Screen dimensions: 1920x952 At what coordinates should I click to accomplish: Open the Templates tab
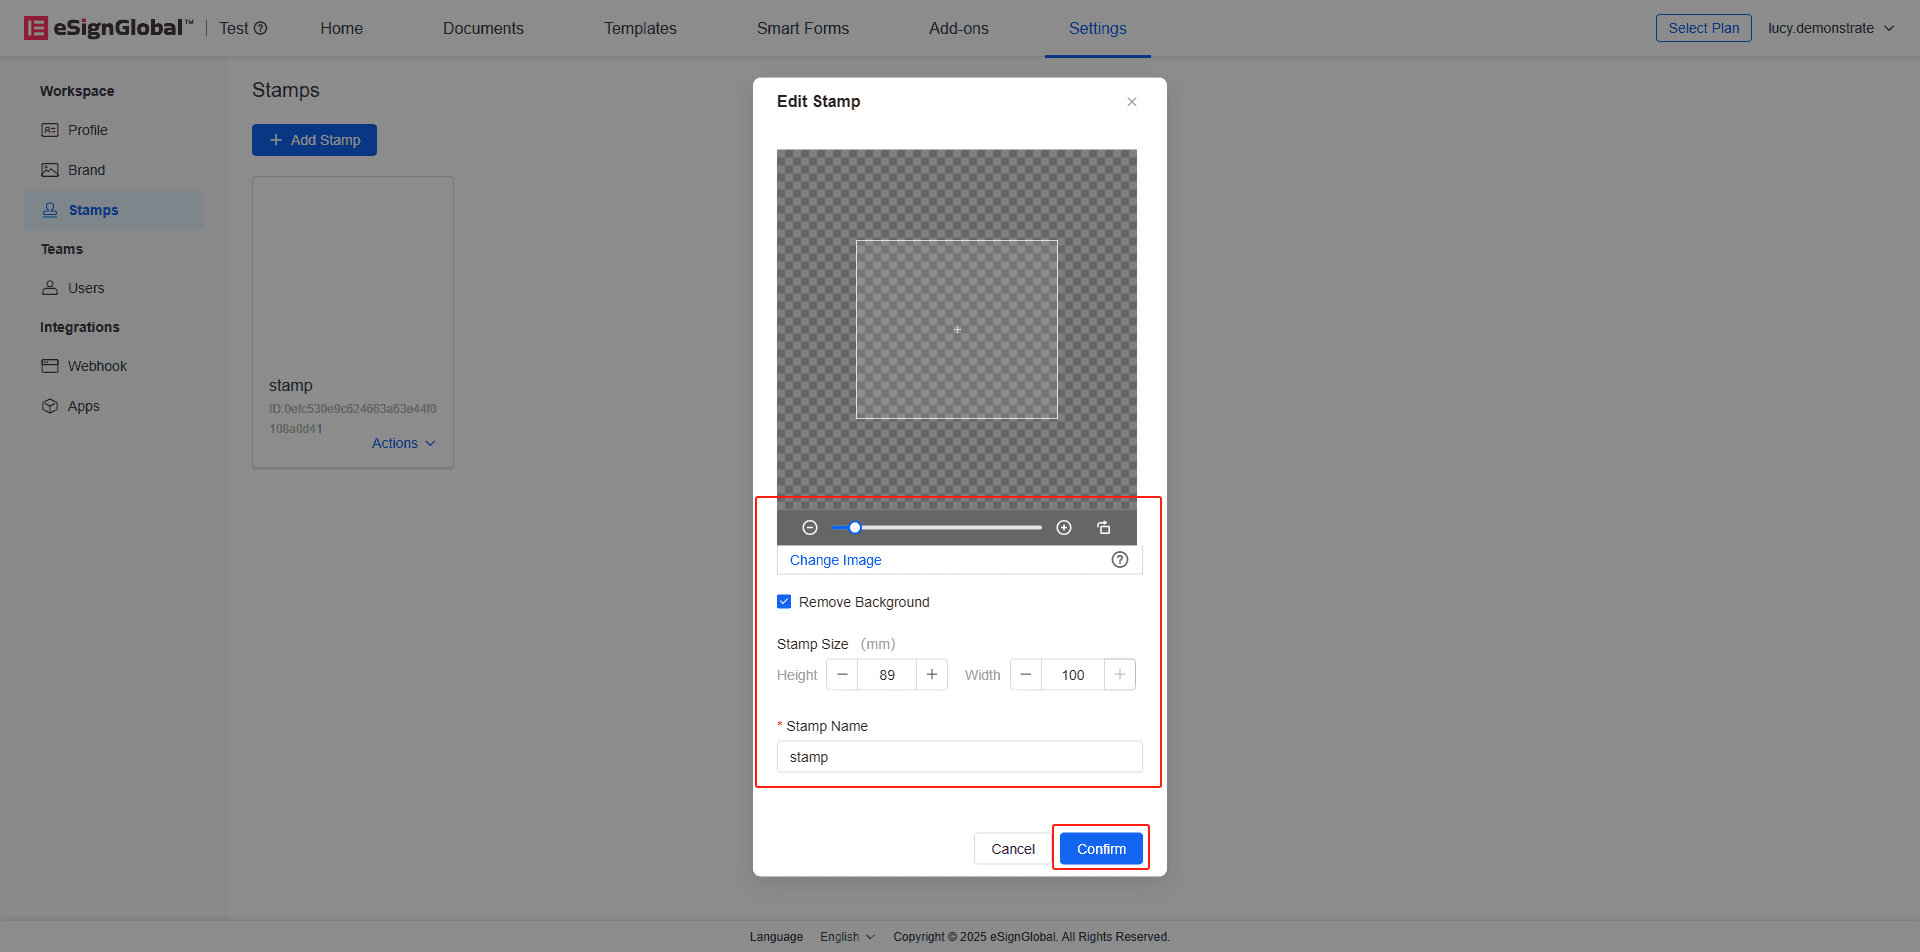coord(640,28)
